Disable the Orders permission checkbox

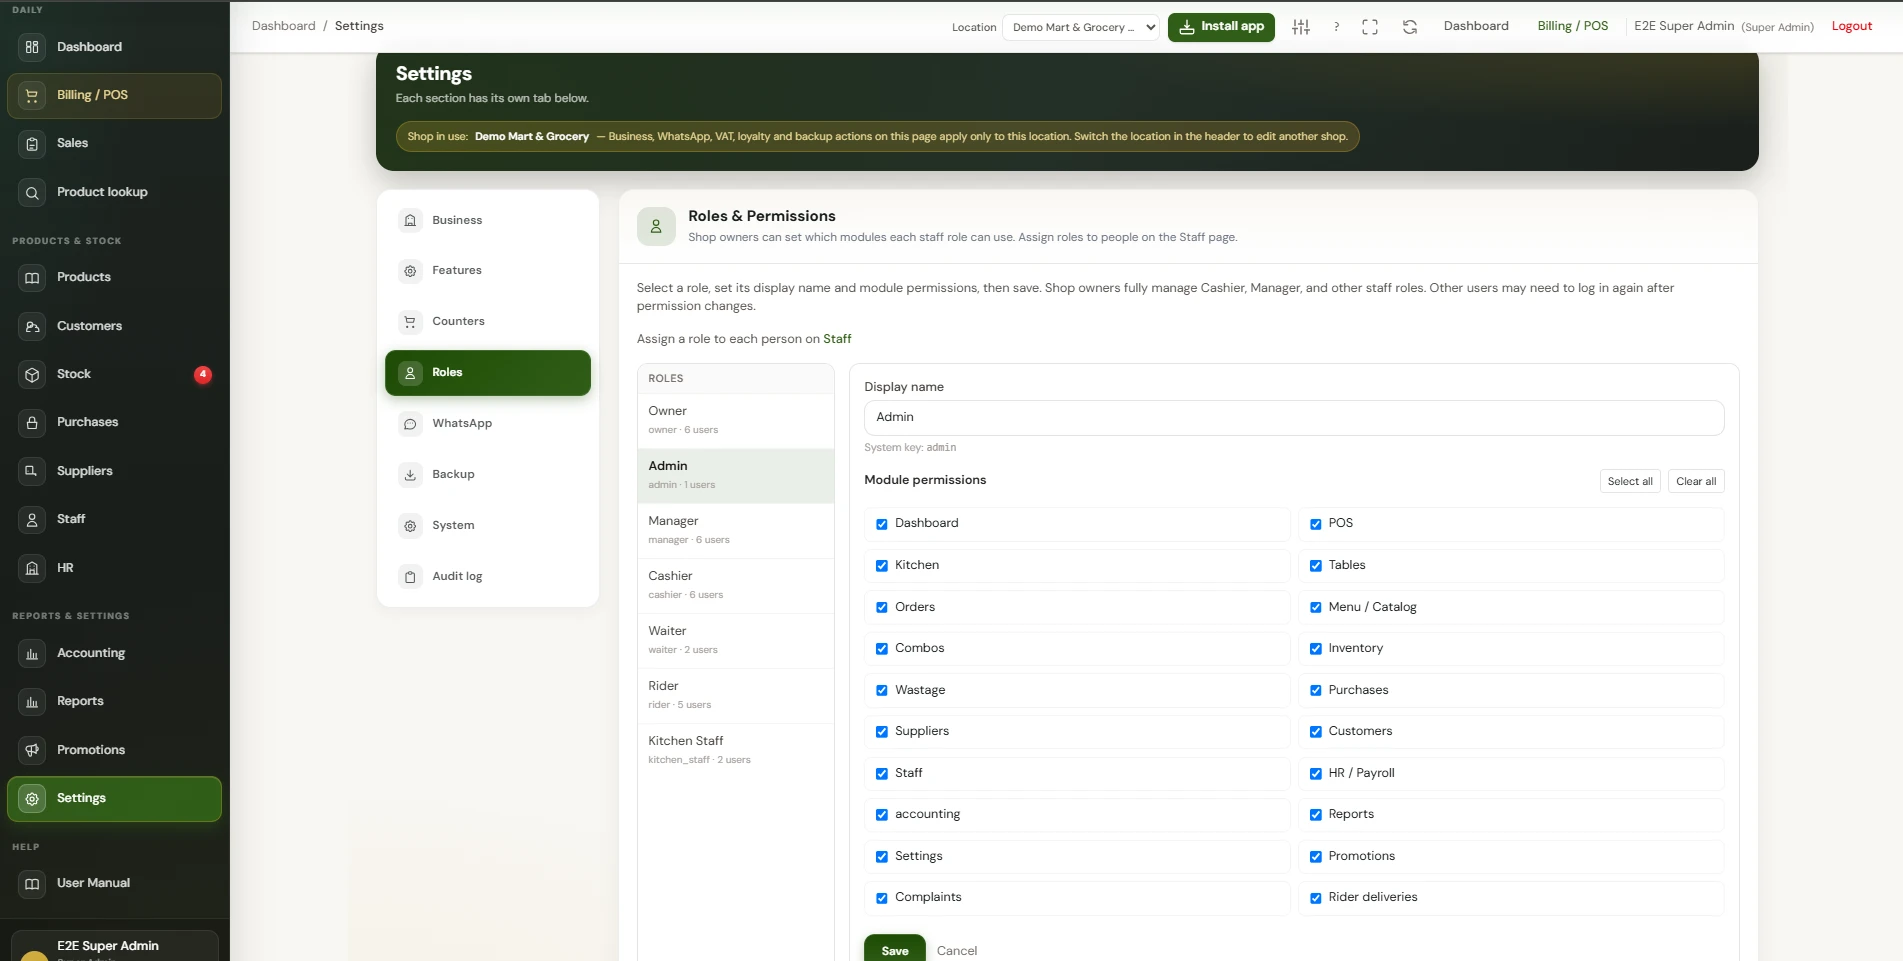click(882, 607)
